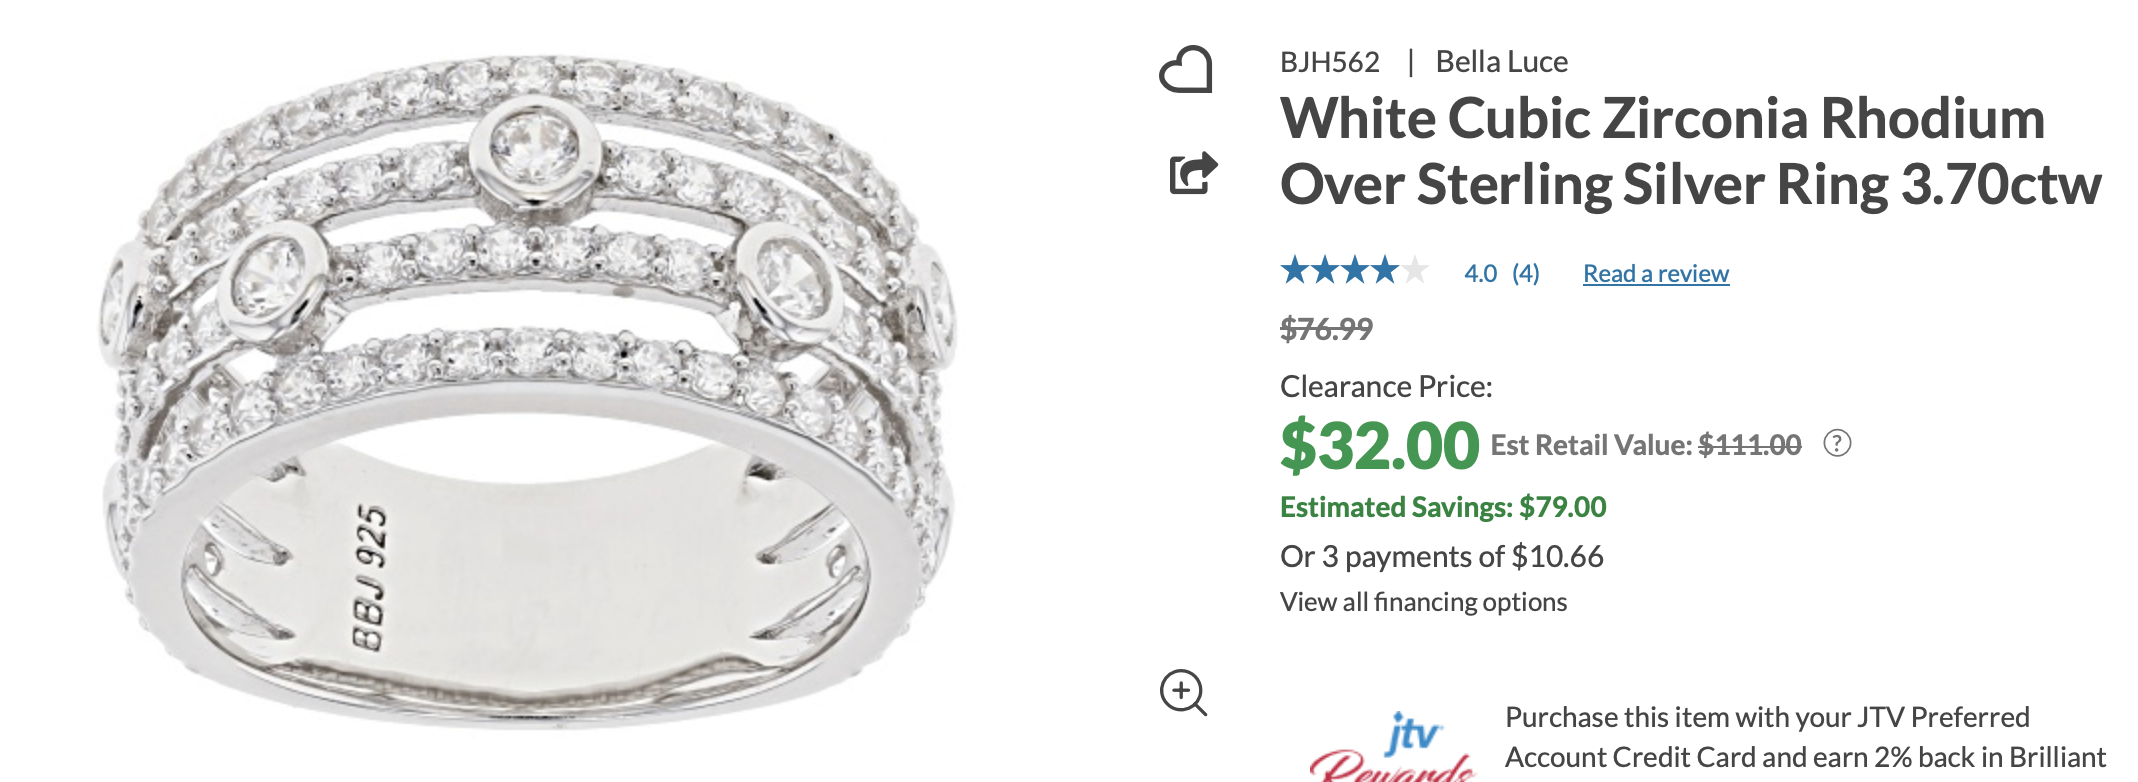Screen dimensions: 2138x782
Task: Open View all financing options
Action: point(1423,602)
